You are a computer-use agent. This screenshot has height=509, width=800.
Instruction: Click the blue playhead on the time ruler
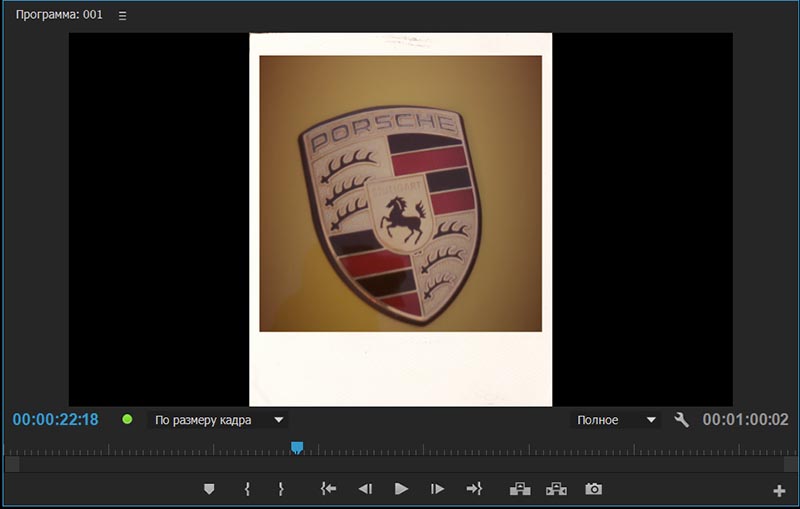click(x=297, y=448)
